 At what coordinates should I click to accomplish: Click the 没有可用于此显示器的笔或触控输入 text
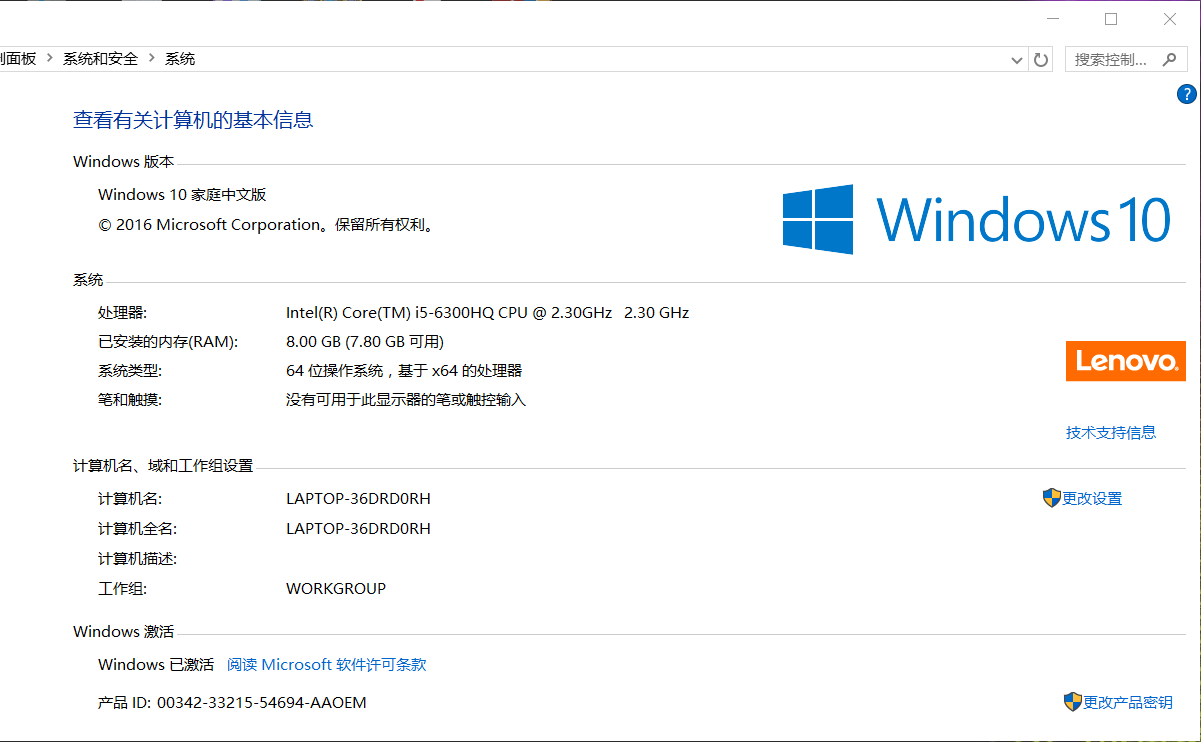click(x=406, y=399)
